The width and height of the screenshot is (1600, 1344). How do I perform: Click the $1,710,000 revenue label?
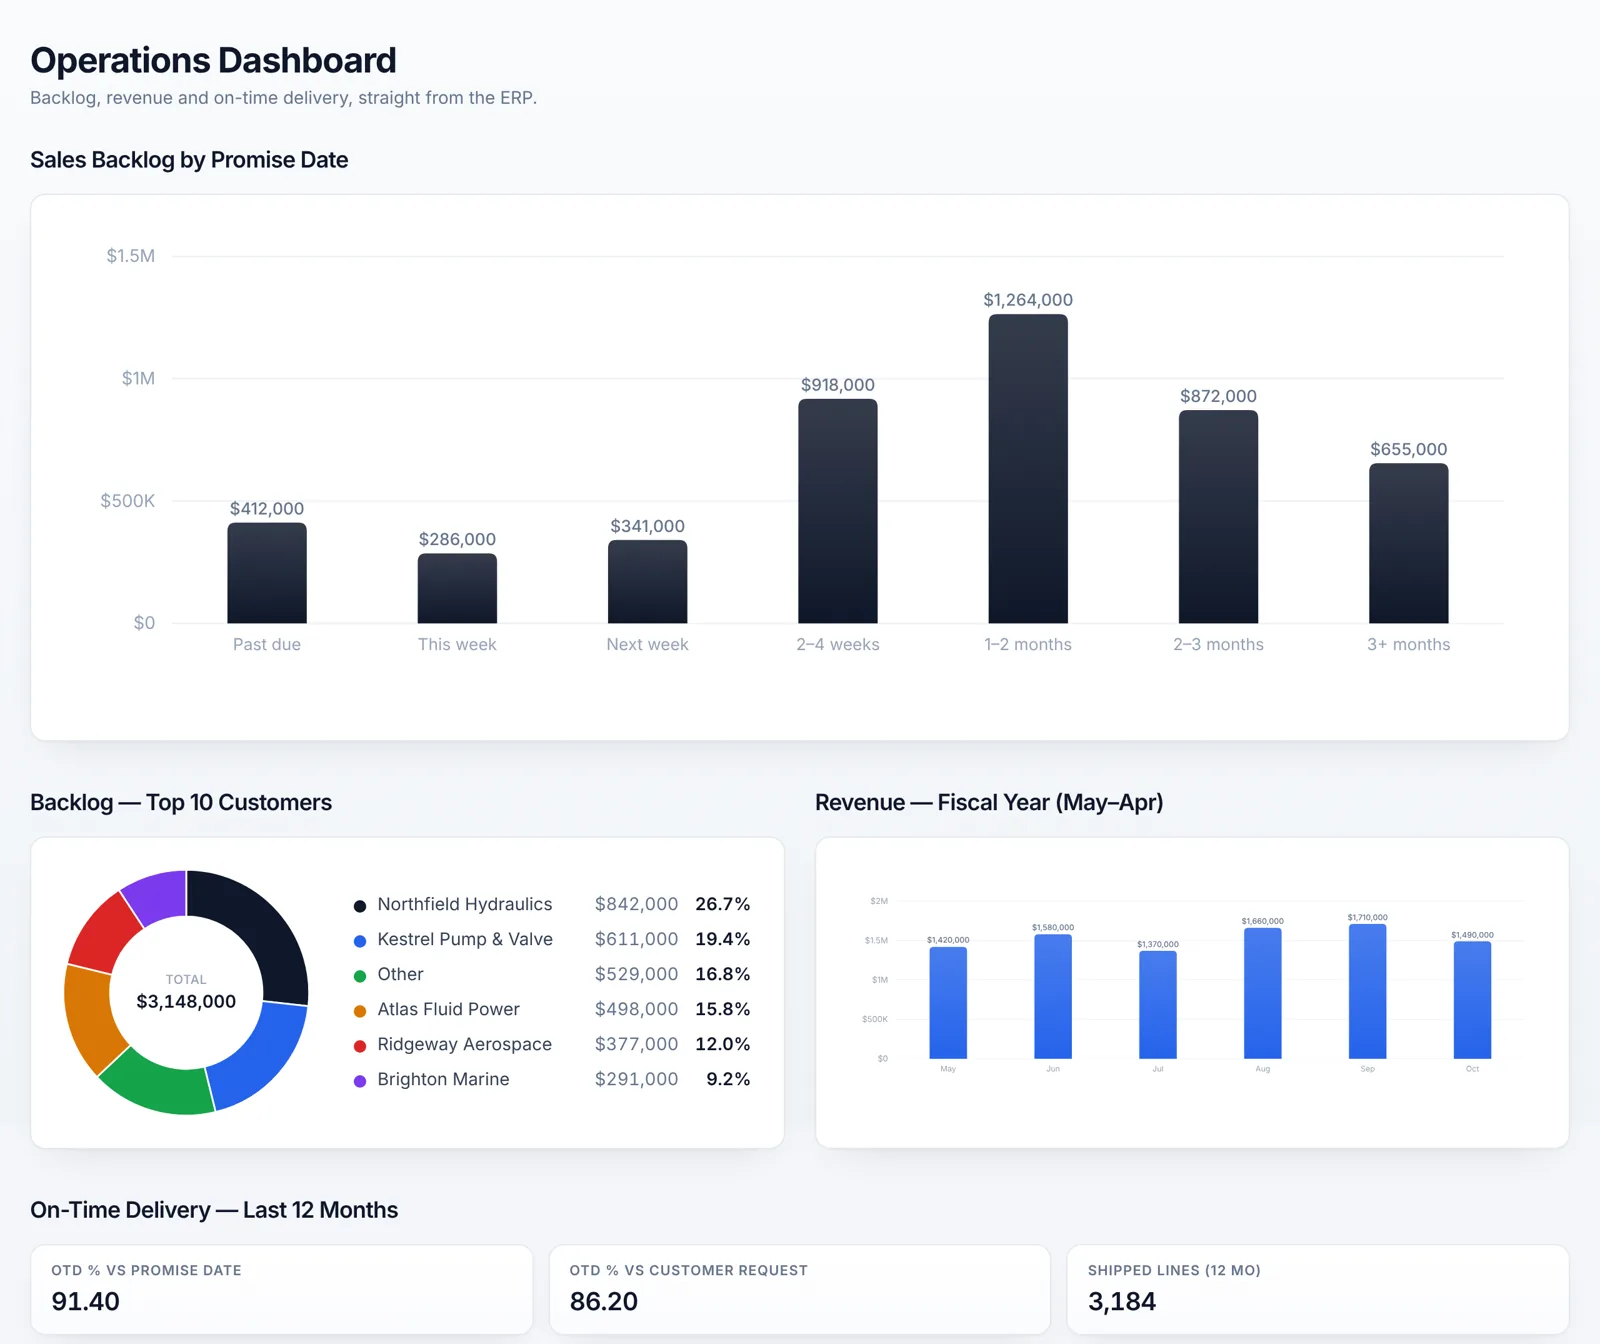[1368, 917]
